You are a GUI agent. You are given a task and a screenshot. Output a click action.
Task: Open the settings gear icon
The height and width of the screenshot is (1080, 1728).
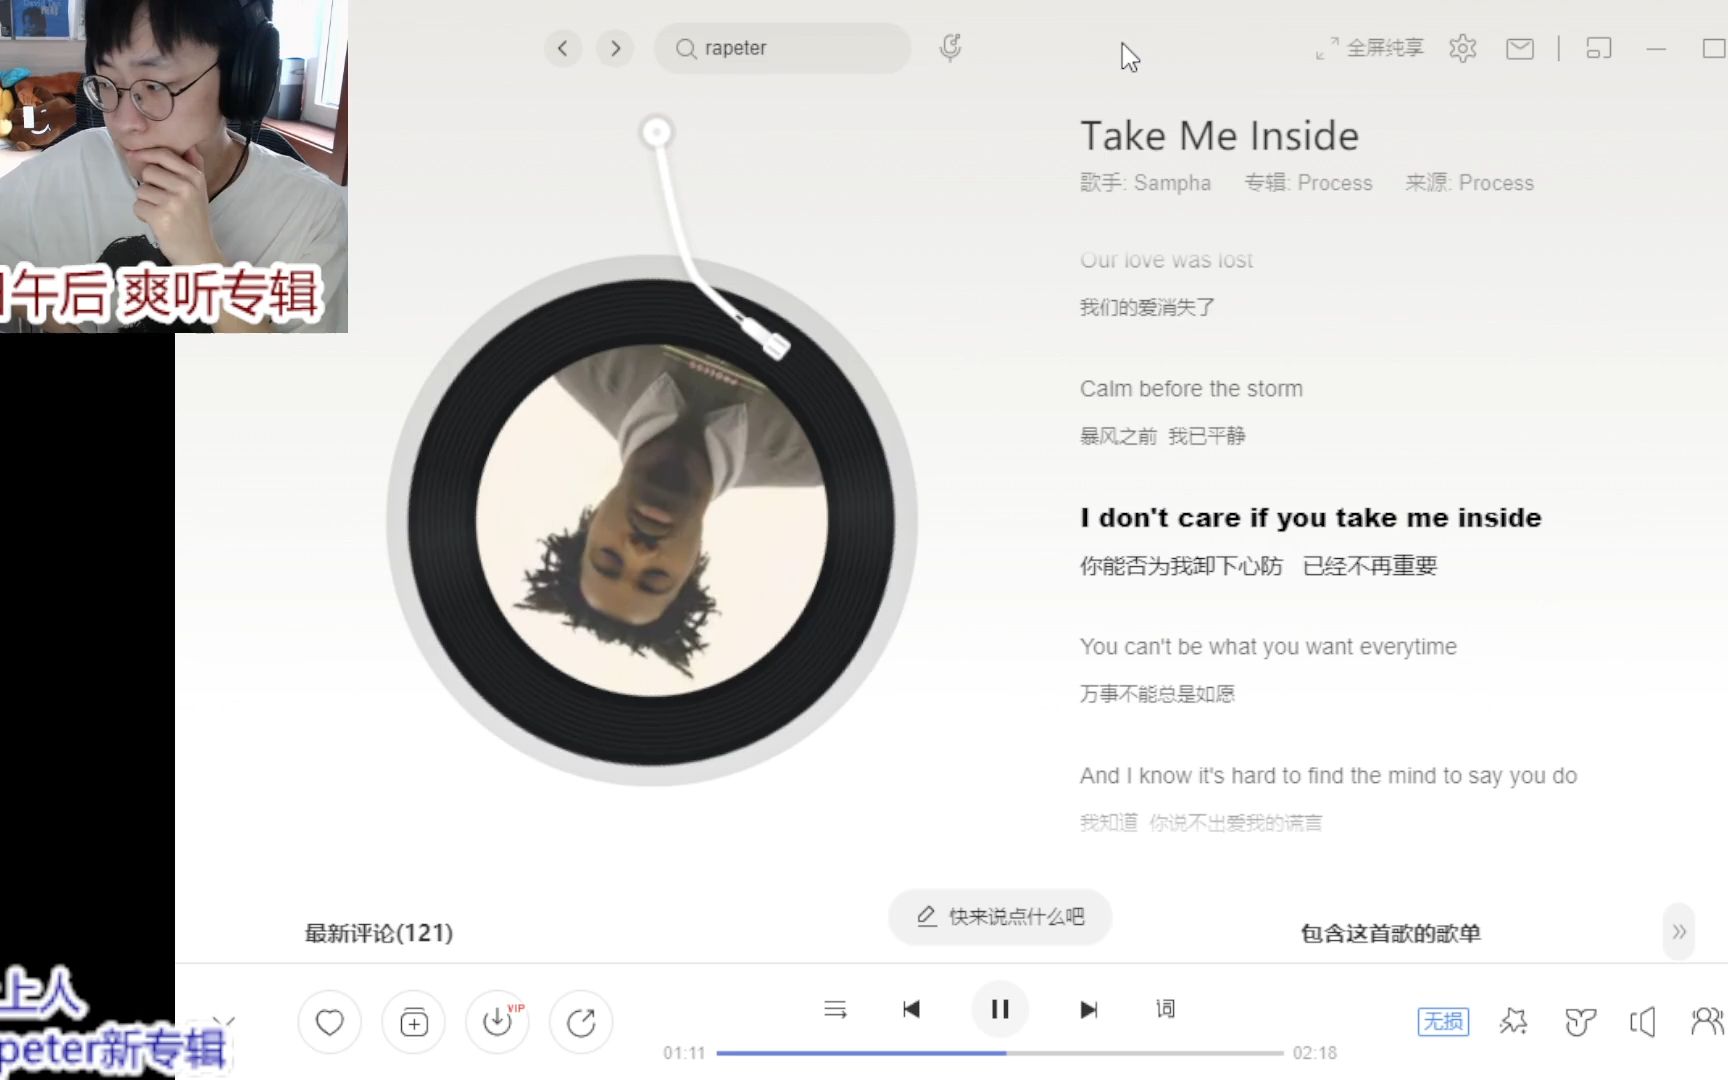pyautogui.click(x=1462, y=48)
